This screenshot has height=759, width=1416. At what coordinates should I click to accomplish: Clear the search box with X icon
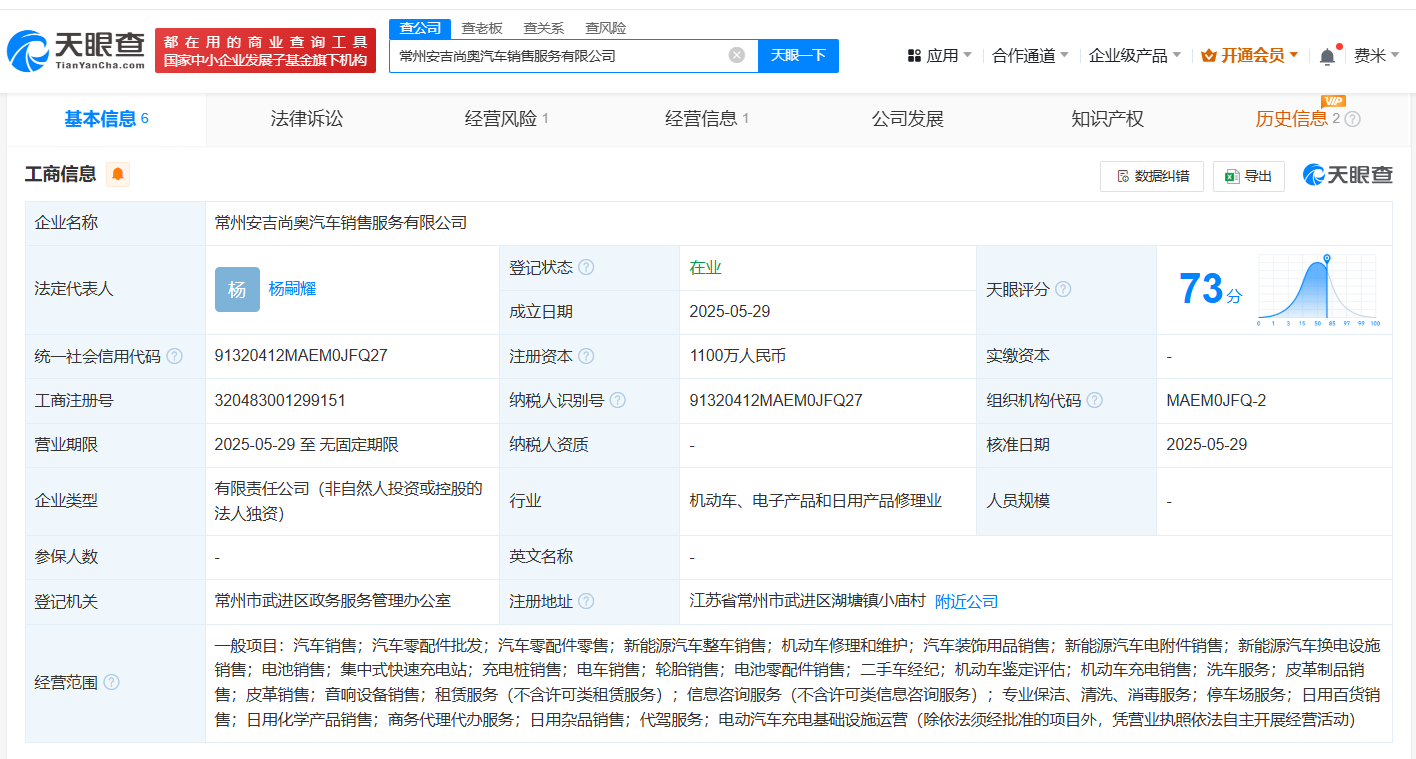pos(737,55)
